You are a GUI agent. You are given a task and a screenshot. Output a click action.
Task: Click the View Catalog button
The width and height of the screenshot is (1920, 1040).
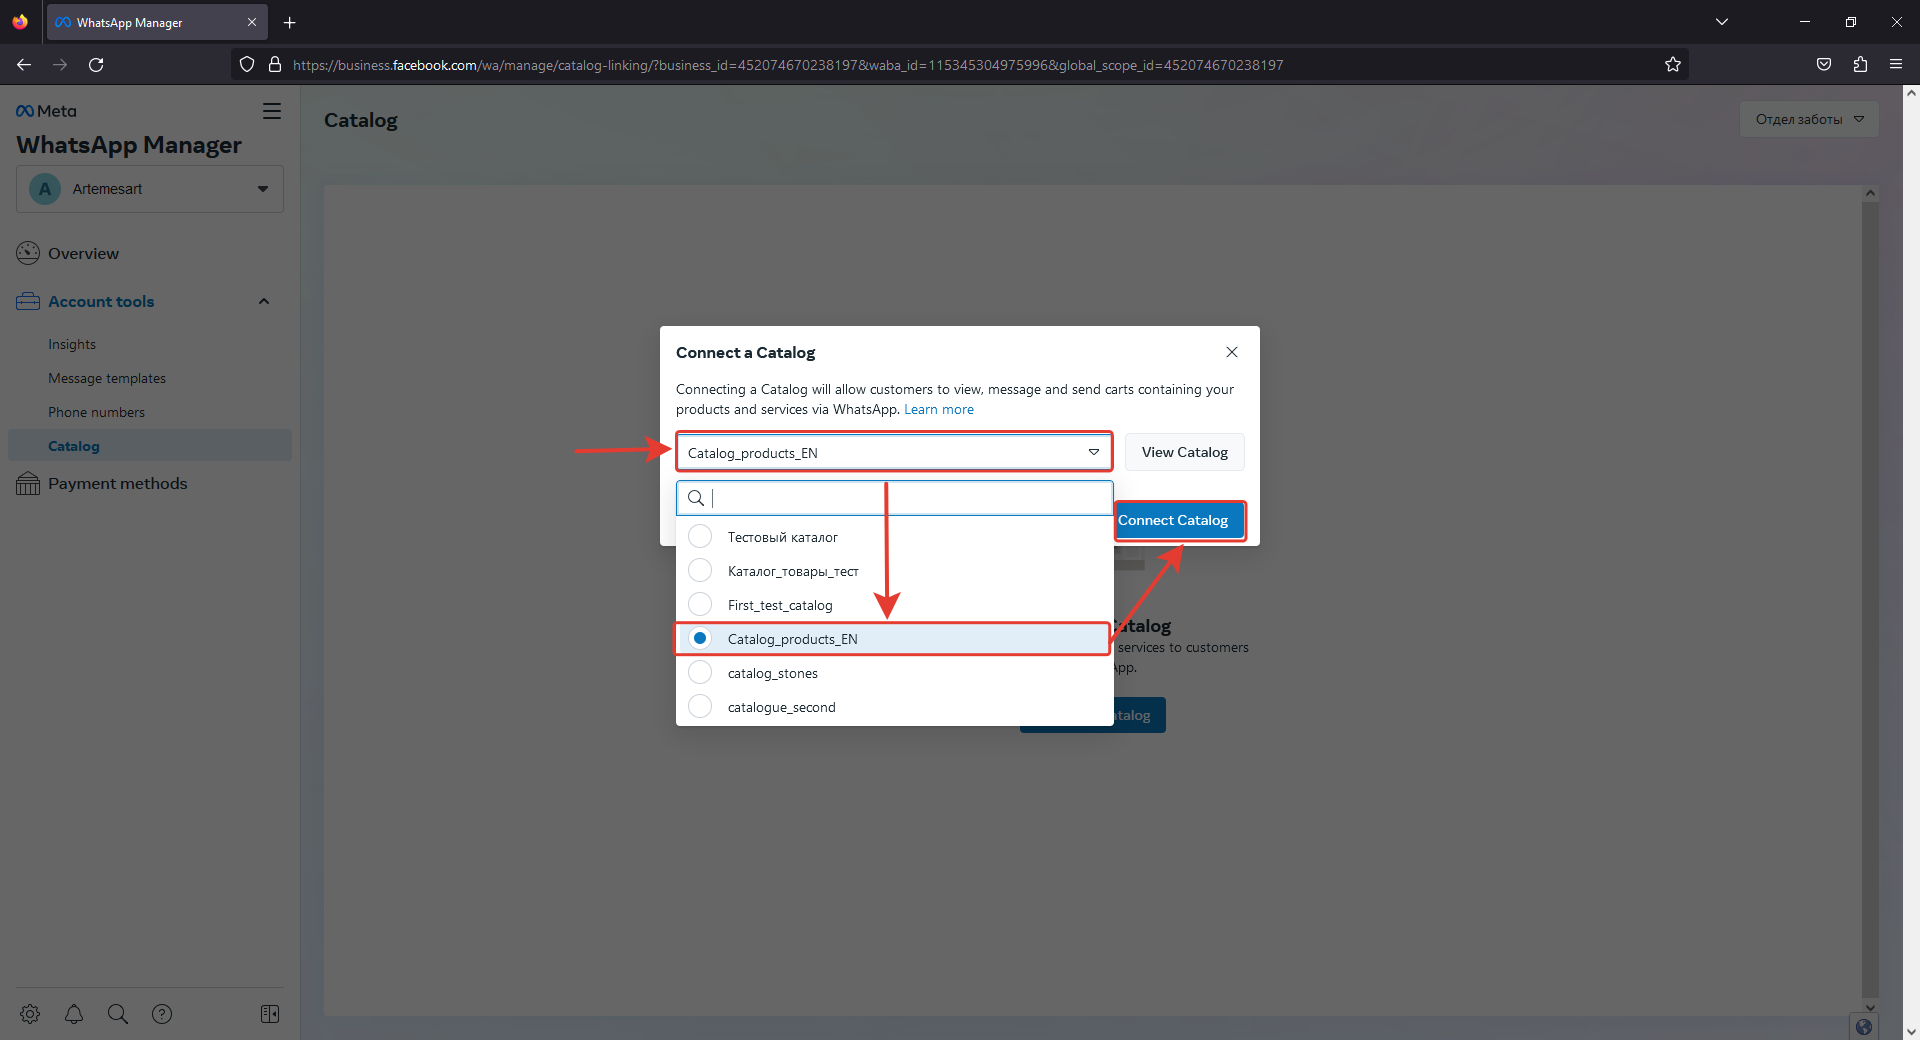click(x=1185, y=452)
